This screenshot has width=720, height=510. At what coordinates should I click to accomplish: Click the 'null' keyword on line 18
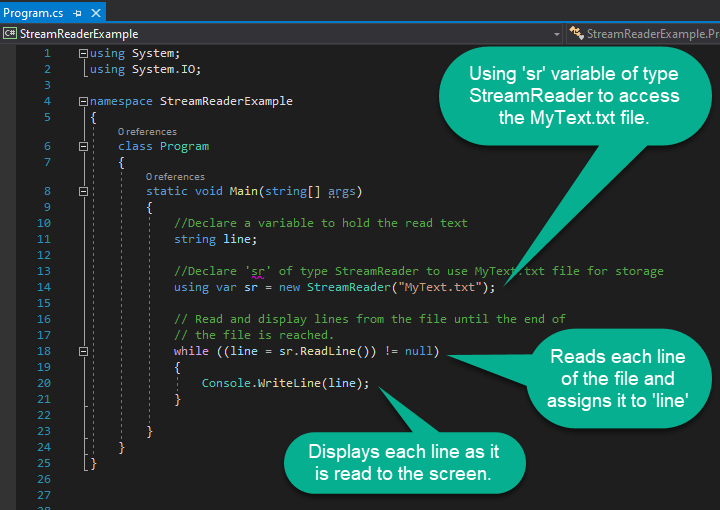(x=418, y=351)
